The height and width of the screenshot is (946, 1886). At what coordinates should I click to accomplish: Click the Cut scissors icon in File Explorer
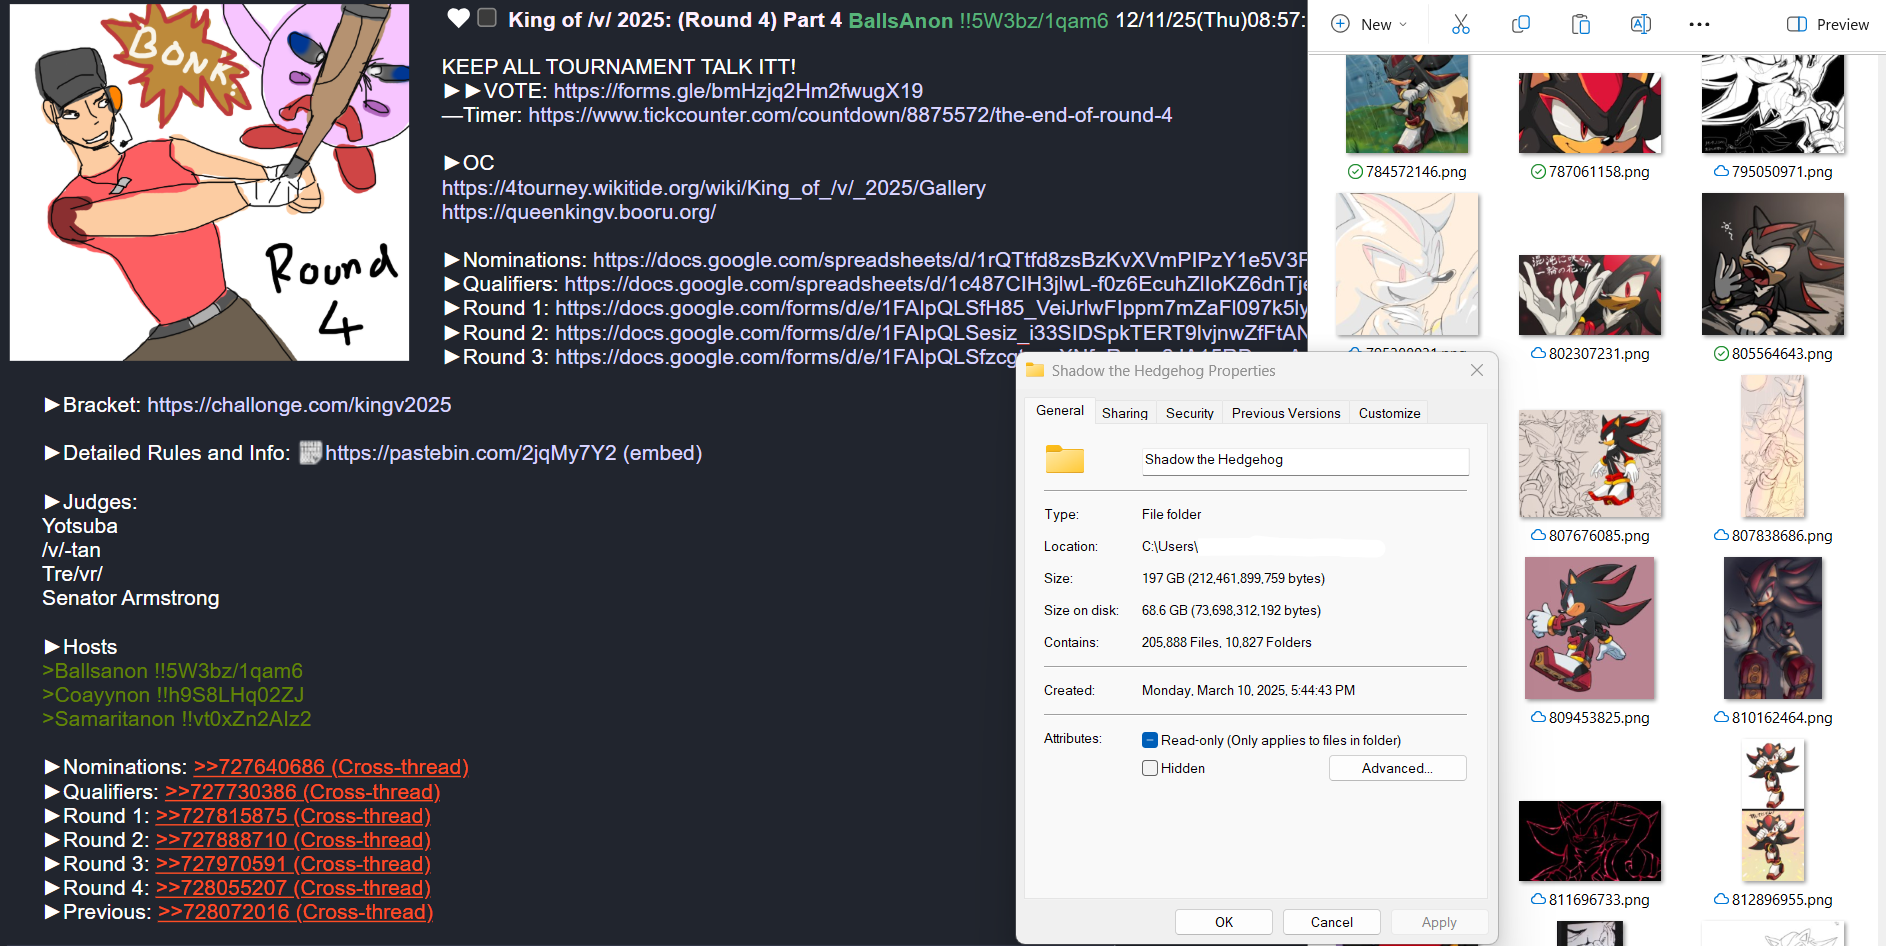(x=1461, y=24)
